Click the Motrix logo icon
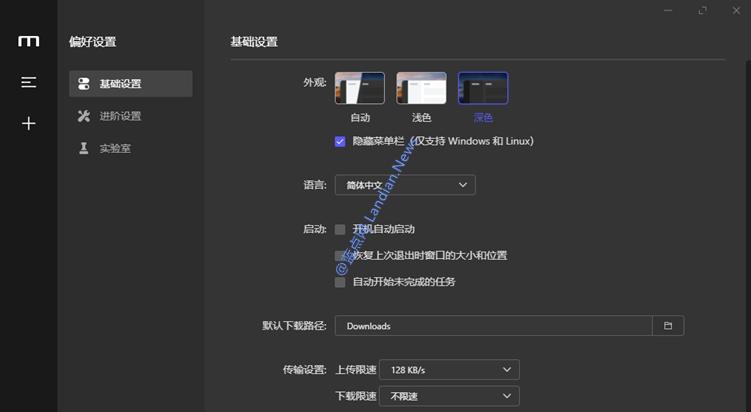The image size is (751, 412). point(29,41)
